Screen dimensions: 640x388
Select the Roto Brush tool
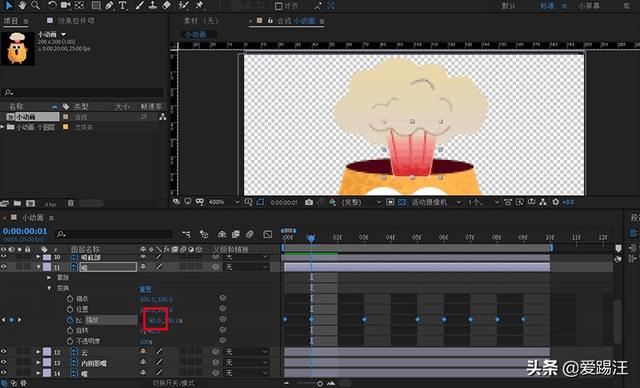coord(183,5)
